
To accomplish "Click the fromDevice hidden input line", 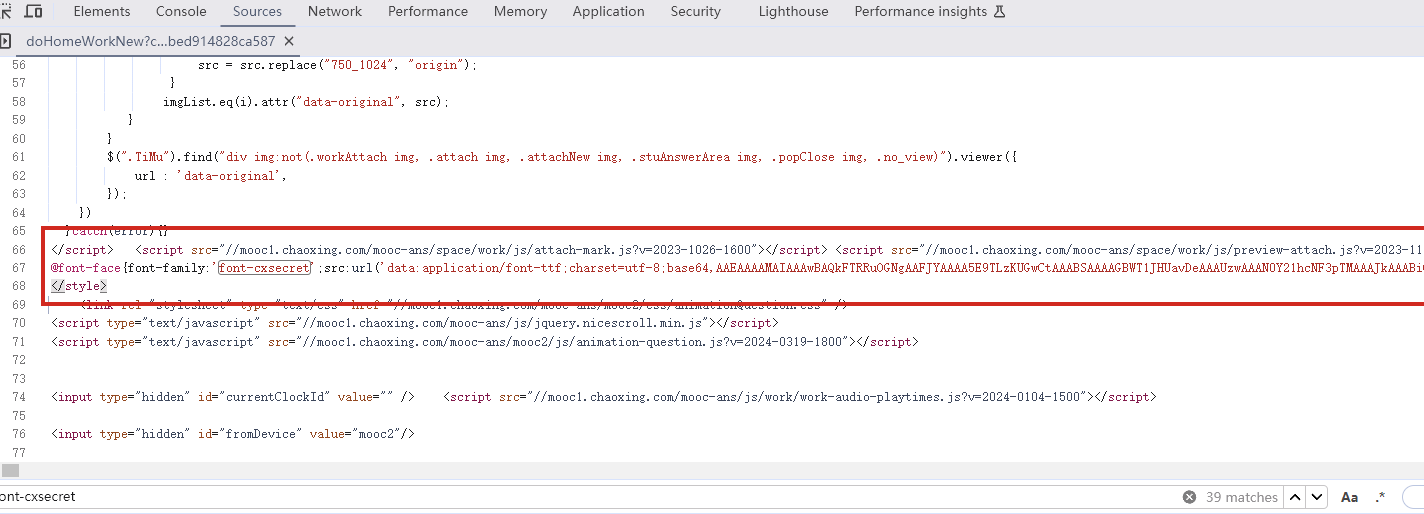I will tap(233, 434).
